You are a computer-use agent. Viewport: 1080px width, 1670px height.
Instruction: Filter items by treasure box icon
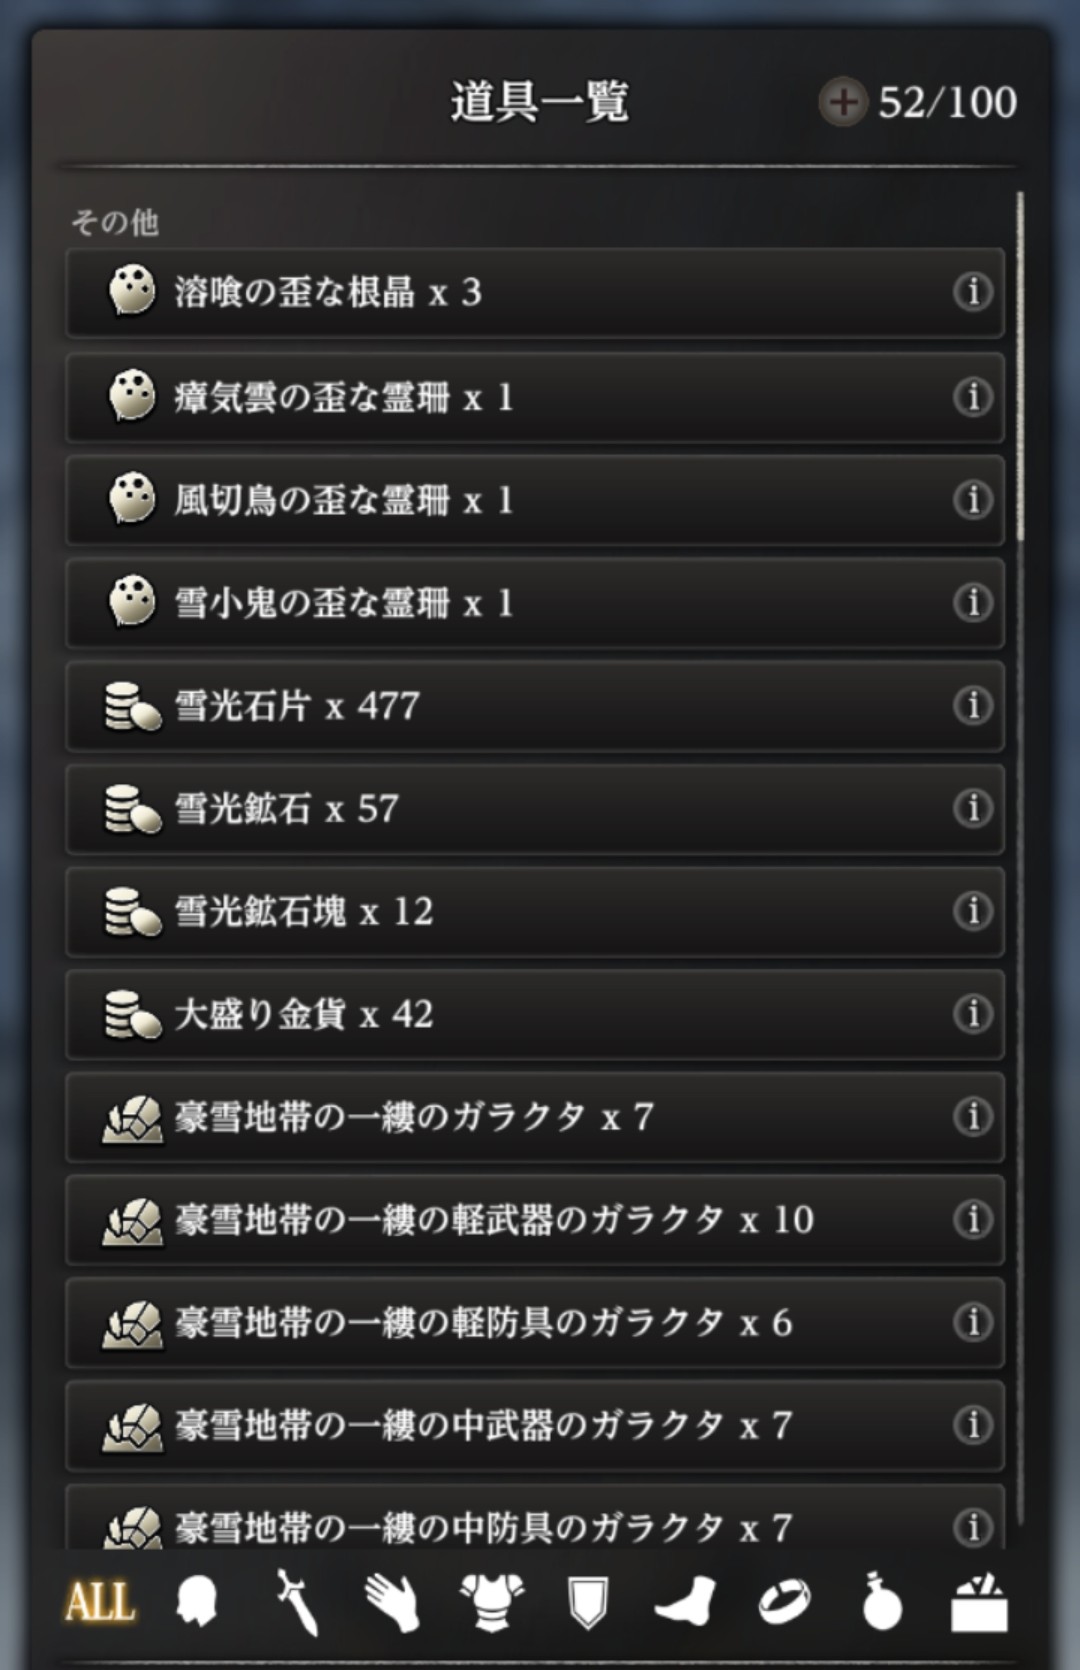click(x=979, y=1602)
